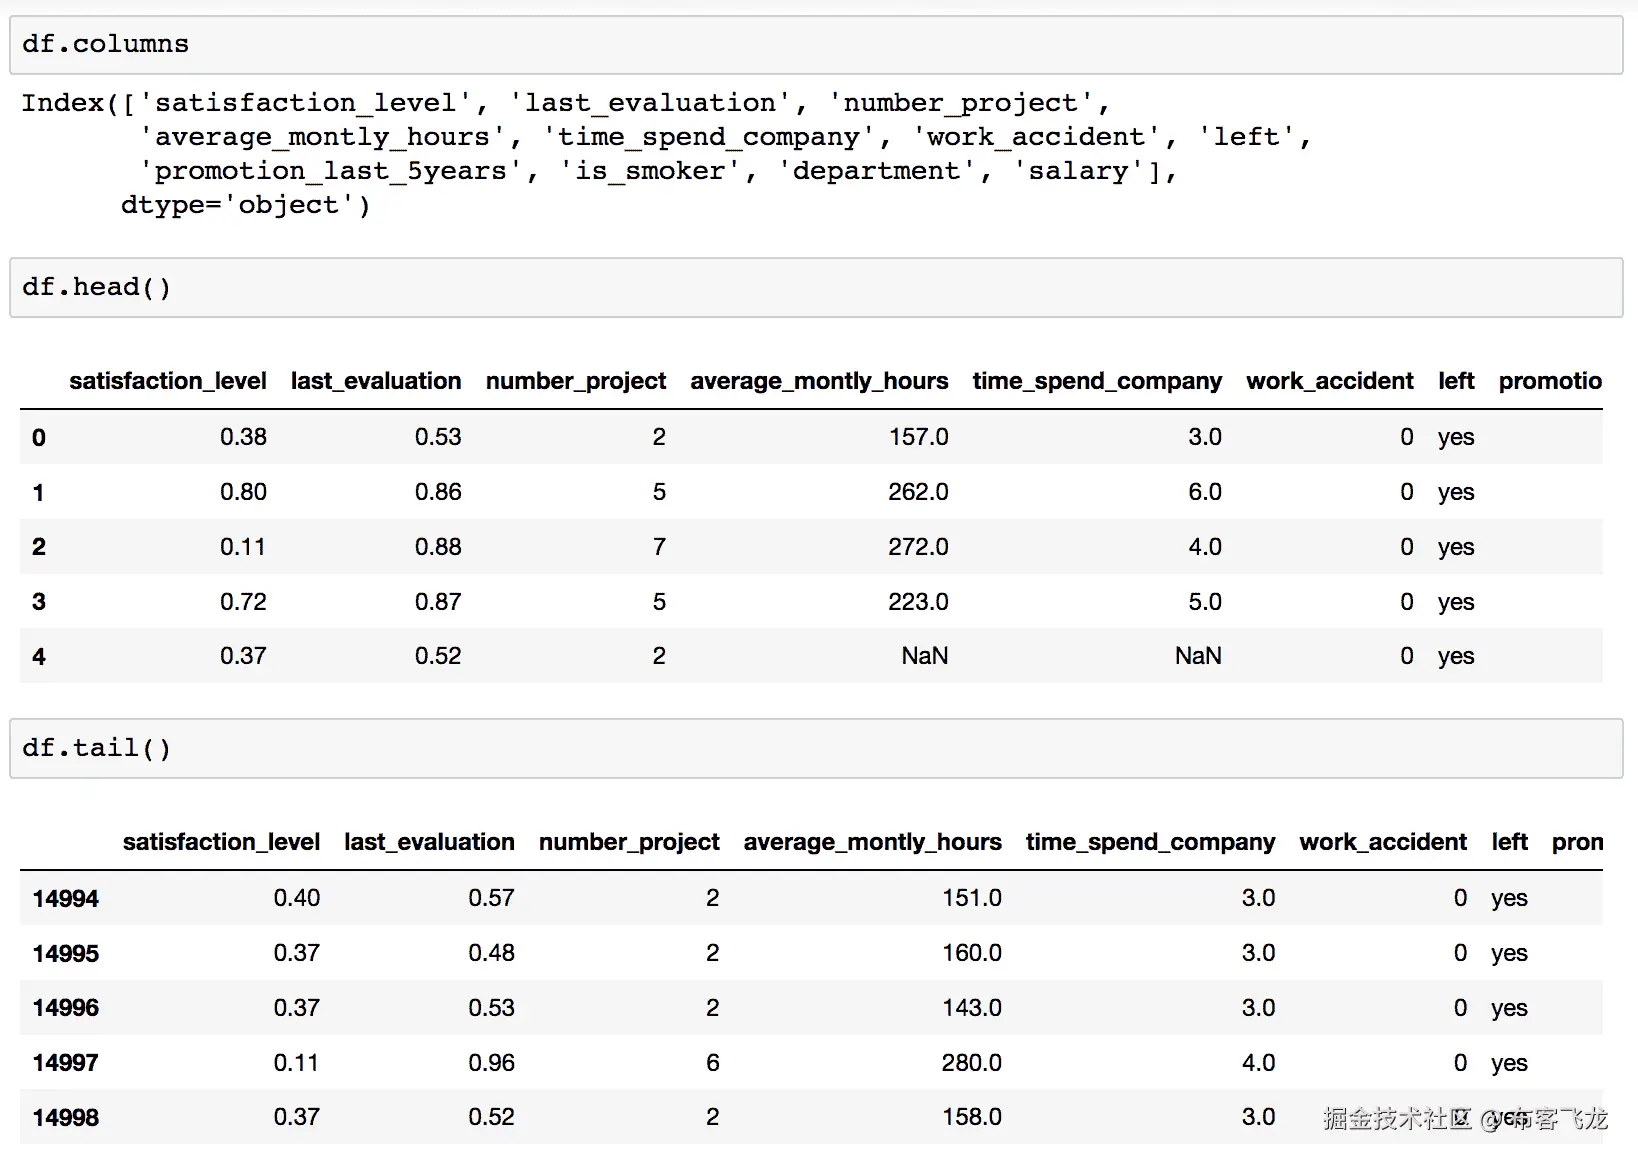Viewport: 1638px width, 1162px height.
Task: Select row index 14998 in tail output
Action: pos(64,1117)
